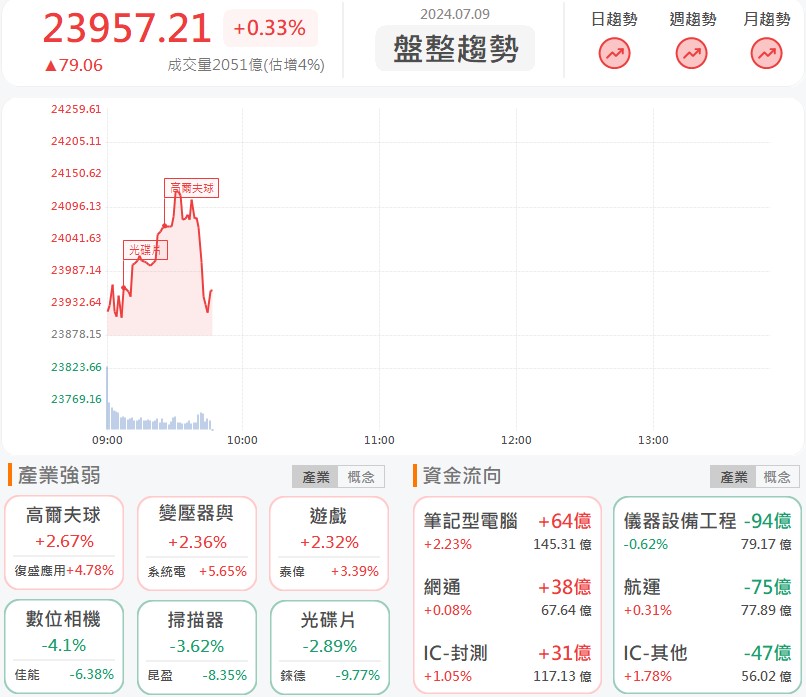Switch to 概念 tab in 產業強弱 section
Viewport: 806px width, 697px height.
(361, 476)
